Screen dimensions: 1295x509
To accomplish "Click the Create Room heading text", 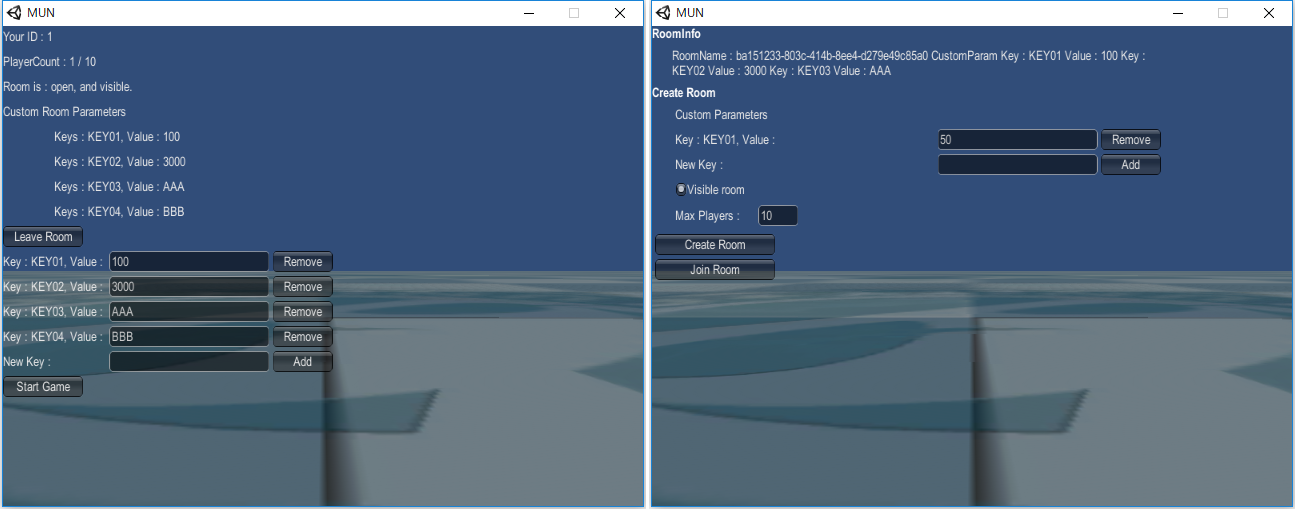I will pyautogui.click(x=684, y=93).
